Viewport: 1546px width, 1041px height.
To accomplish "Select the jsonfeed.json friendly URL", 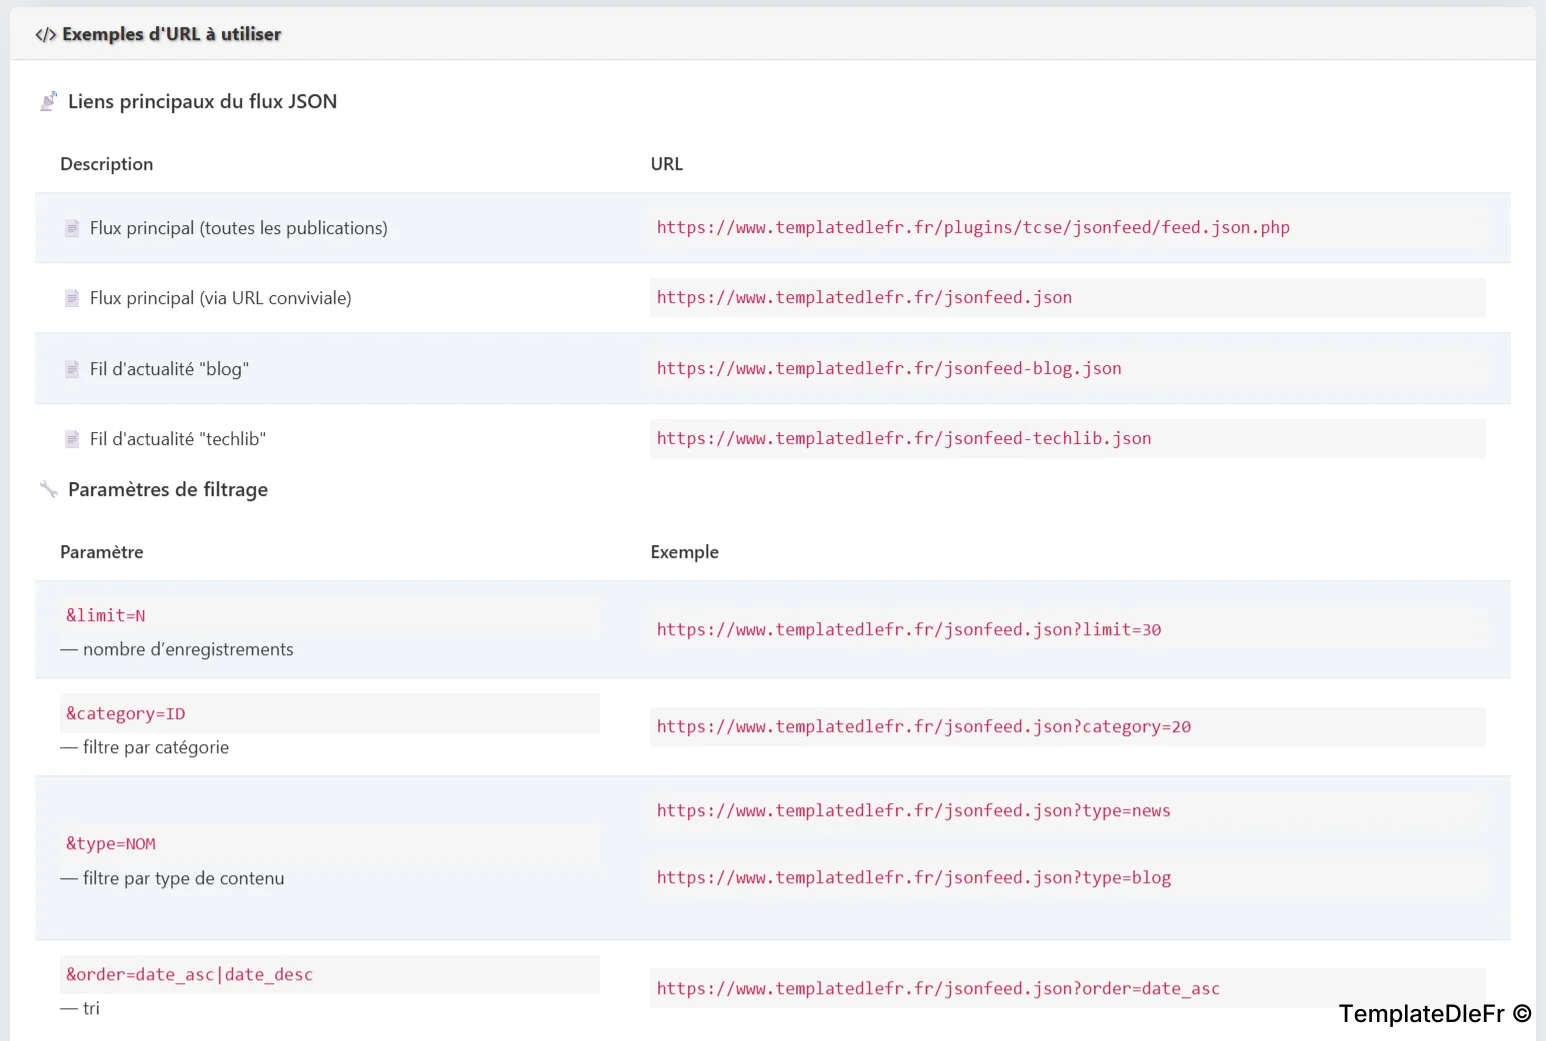I will click(864, 297).
